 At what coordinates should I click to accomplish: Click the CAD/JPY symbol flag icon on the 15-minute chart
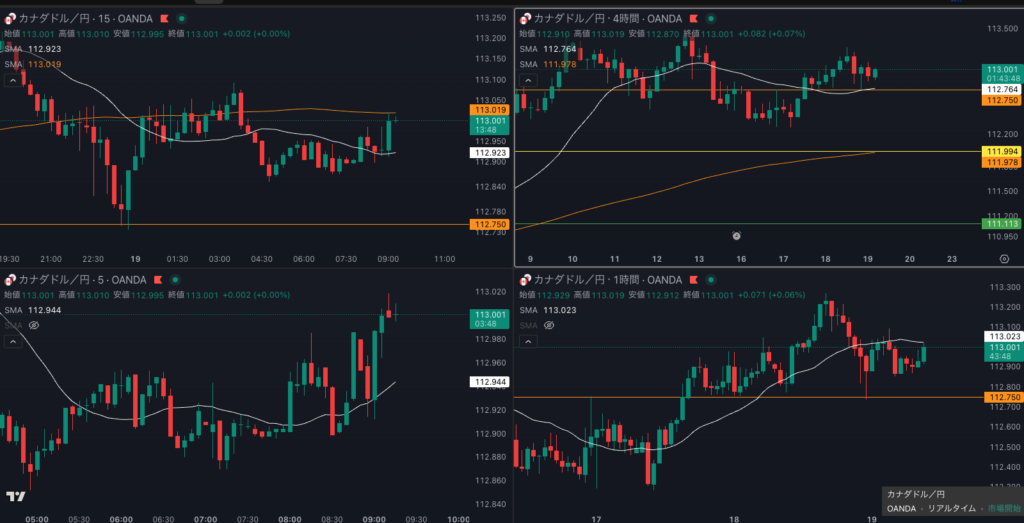9,19
